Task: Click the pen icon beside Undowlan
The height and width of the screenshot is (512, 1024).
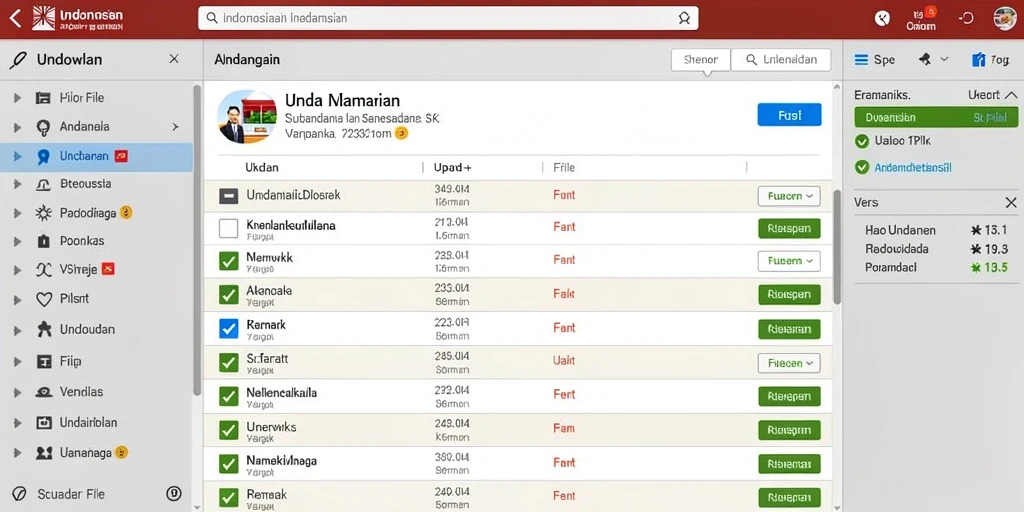Action: 18,60
